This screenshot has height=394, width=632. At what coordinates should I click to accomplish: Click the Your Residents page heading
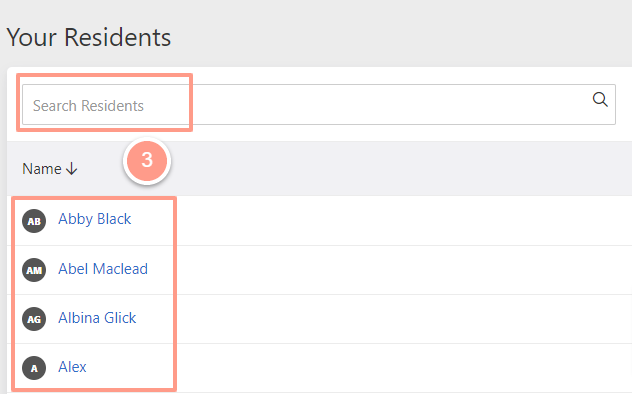click(89, 37)
